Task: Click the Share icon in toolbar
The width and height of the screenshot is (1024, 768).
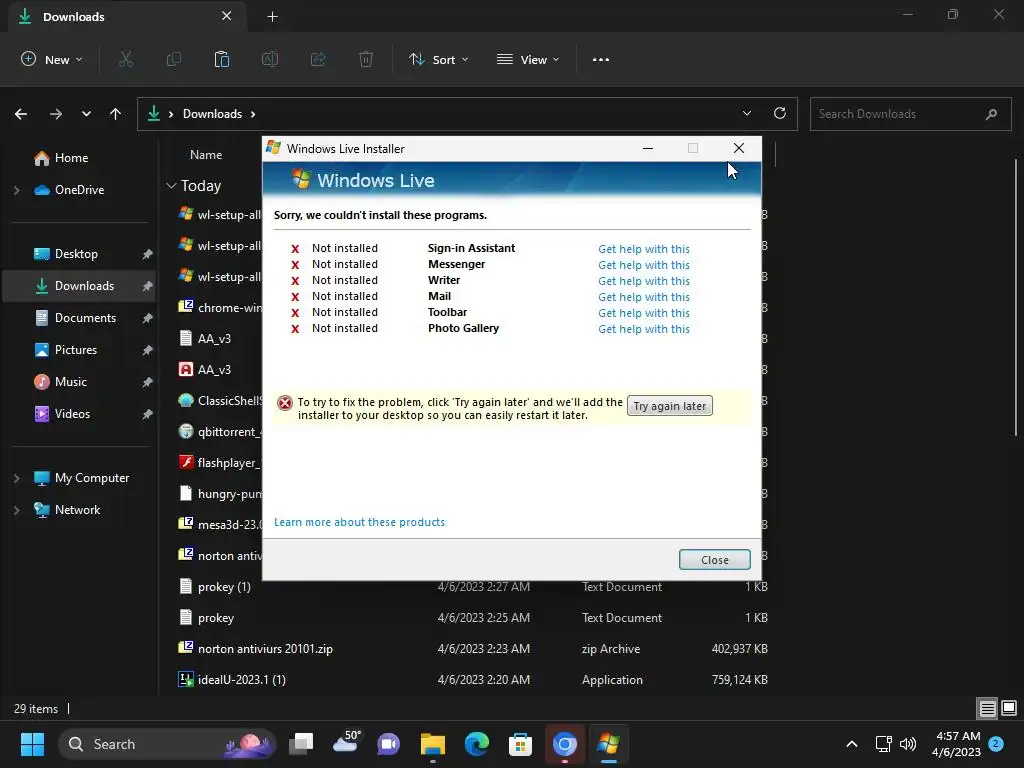Action: [318, 59]
